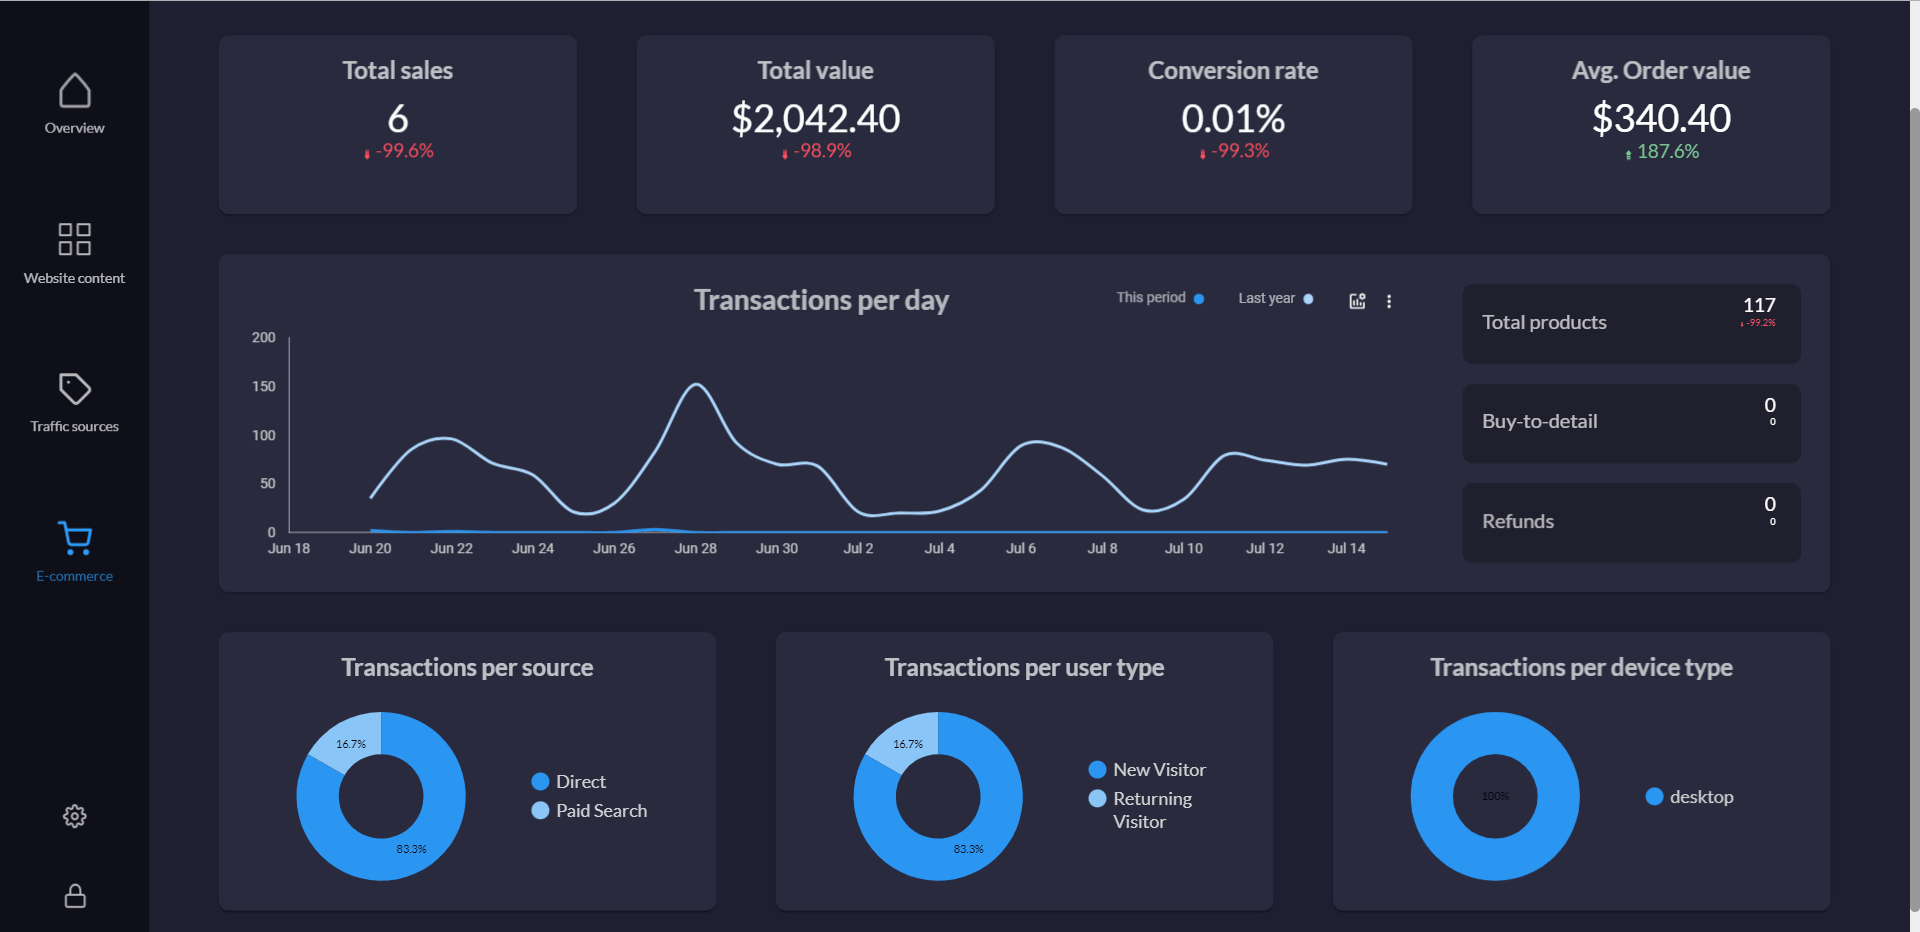Click the Transactions per user type title
1920x932 pixels.
point(1024,667)
